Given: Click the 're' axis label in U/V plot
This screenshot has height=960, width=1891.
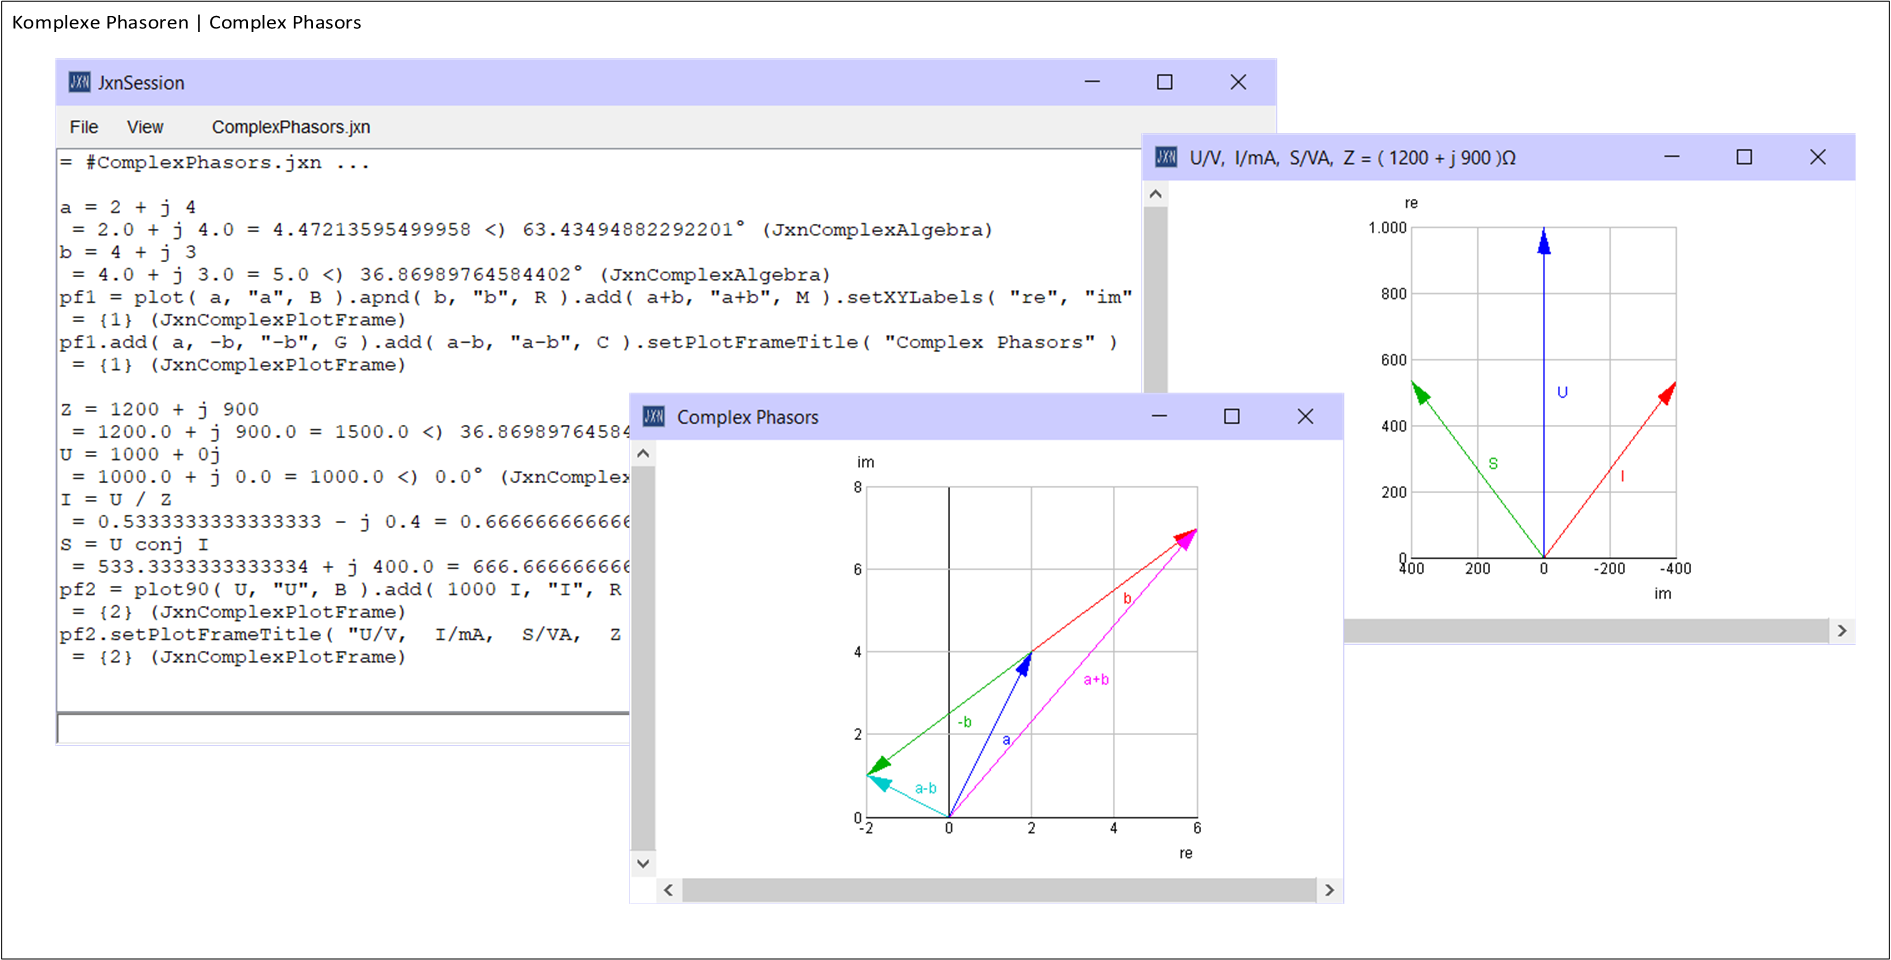Looking at the screenshot, I should 1411,203.
